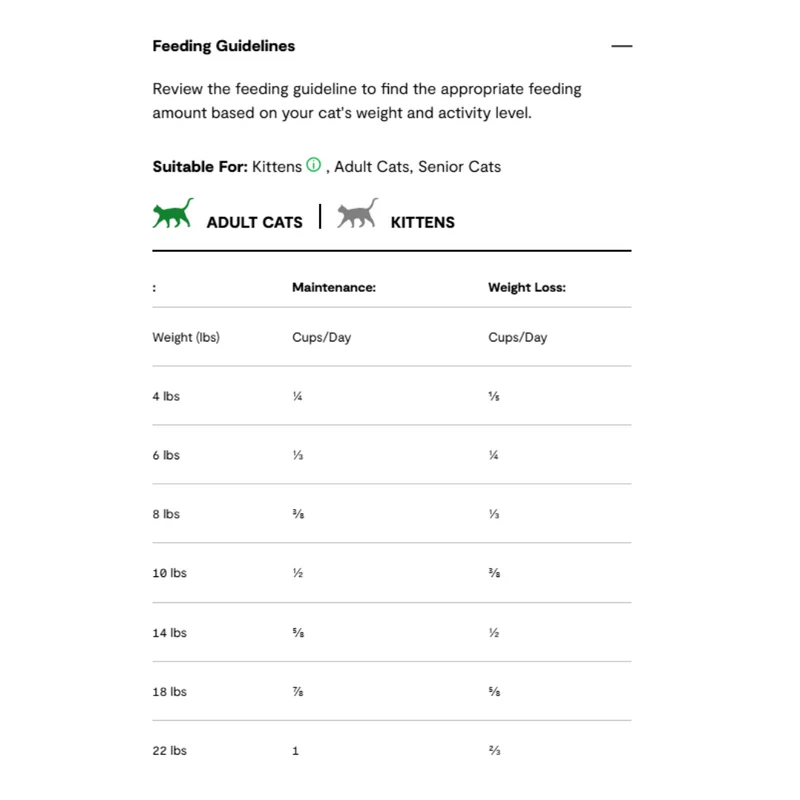Select the green adult cat icon
This screenshot has width=800, height=800.
(x=173, y=213)
